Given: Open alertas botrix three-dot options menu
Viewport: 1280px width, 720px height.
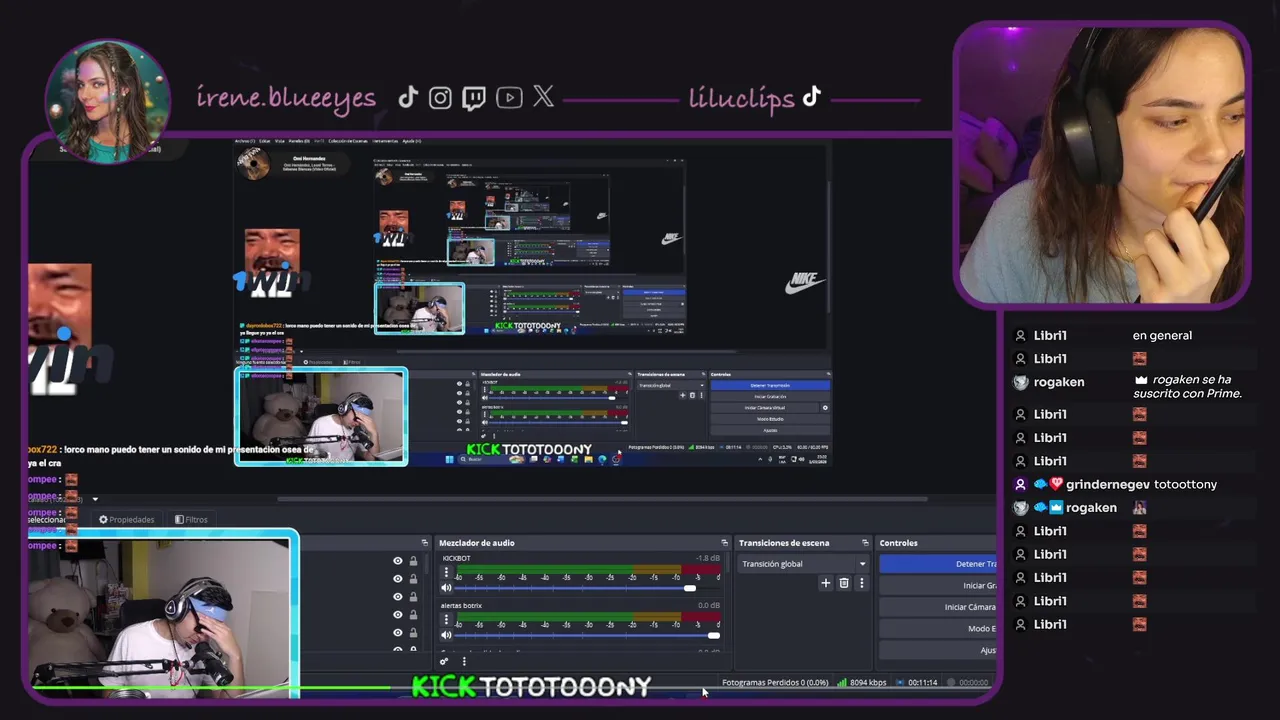Looking at the screenshot, I should (446, 620).
